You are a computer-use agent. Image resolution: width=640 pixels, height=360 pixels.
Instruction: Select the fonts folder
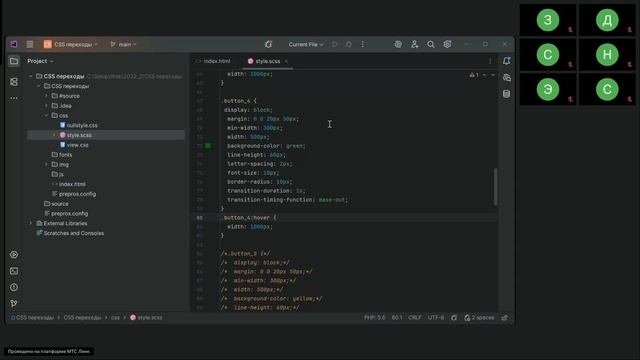tap(62, 155)
